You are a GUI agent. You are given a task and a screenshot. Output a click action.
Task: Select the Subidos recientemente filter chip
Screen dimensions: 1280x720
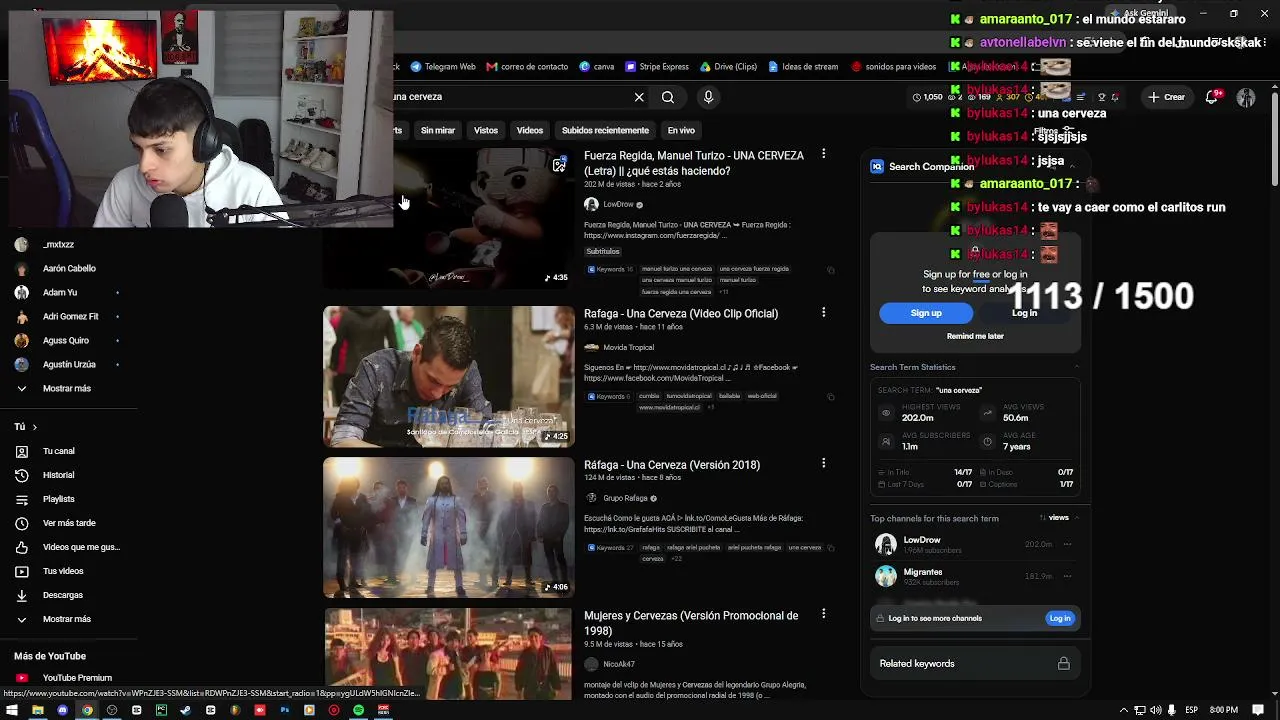605,130
